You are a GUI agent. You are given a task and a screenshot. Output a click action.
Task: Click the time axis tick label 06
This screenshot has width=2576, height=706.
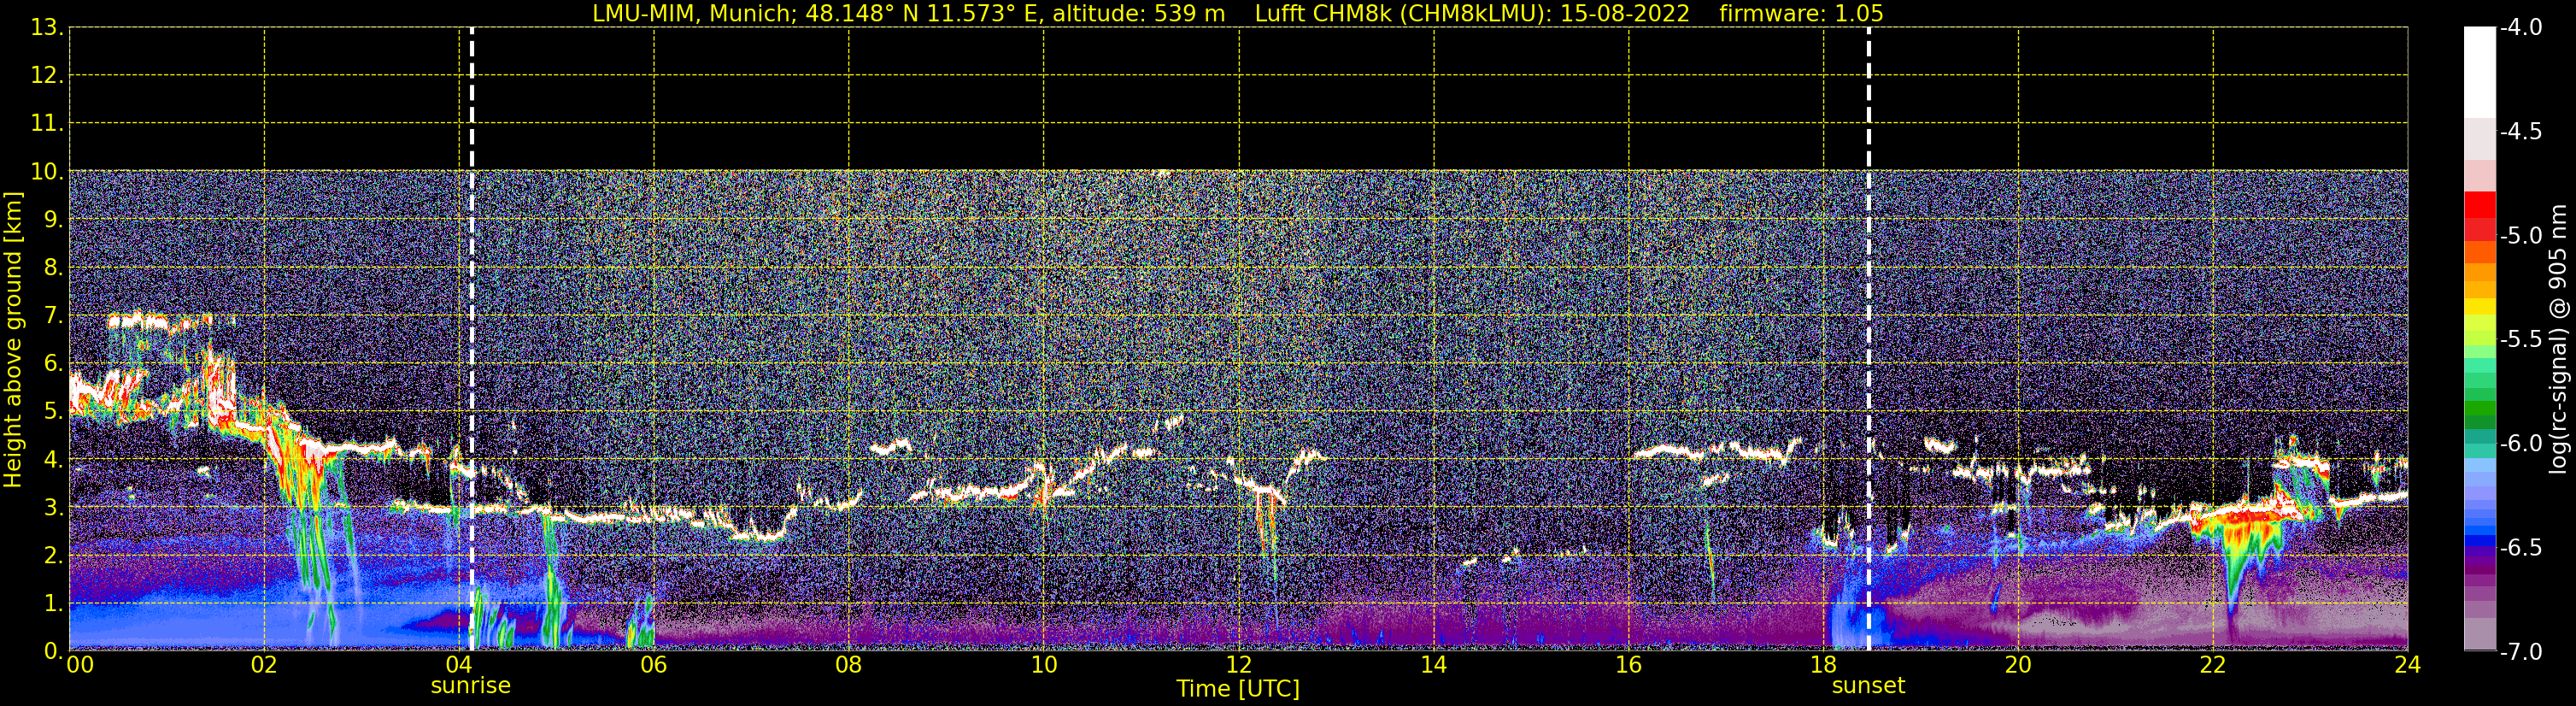tap(654, 665)
